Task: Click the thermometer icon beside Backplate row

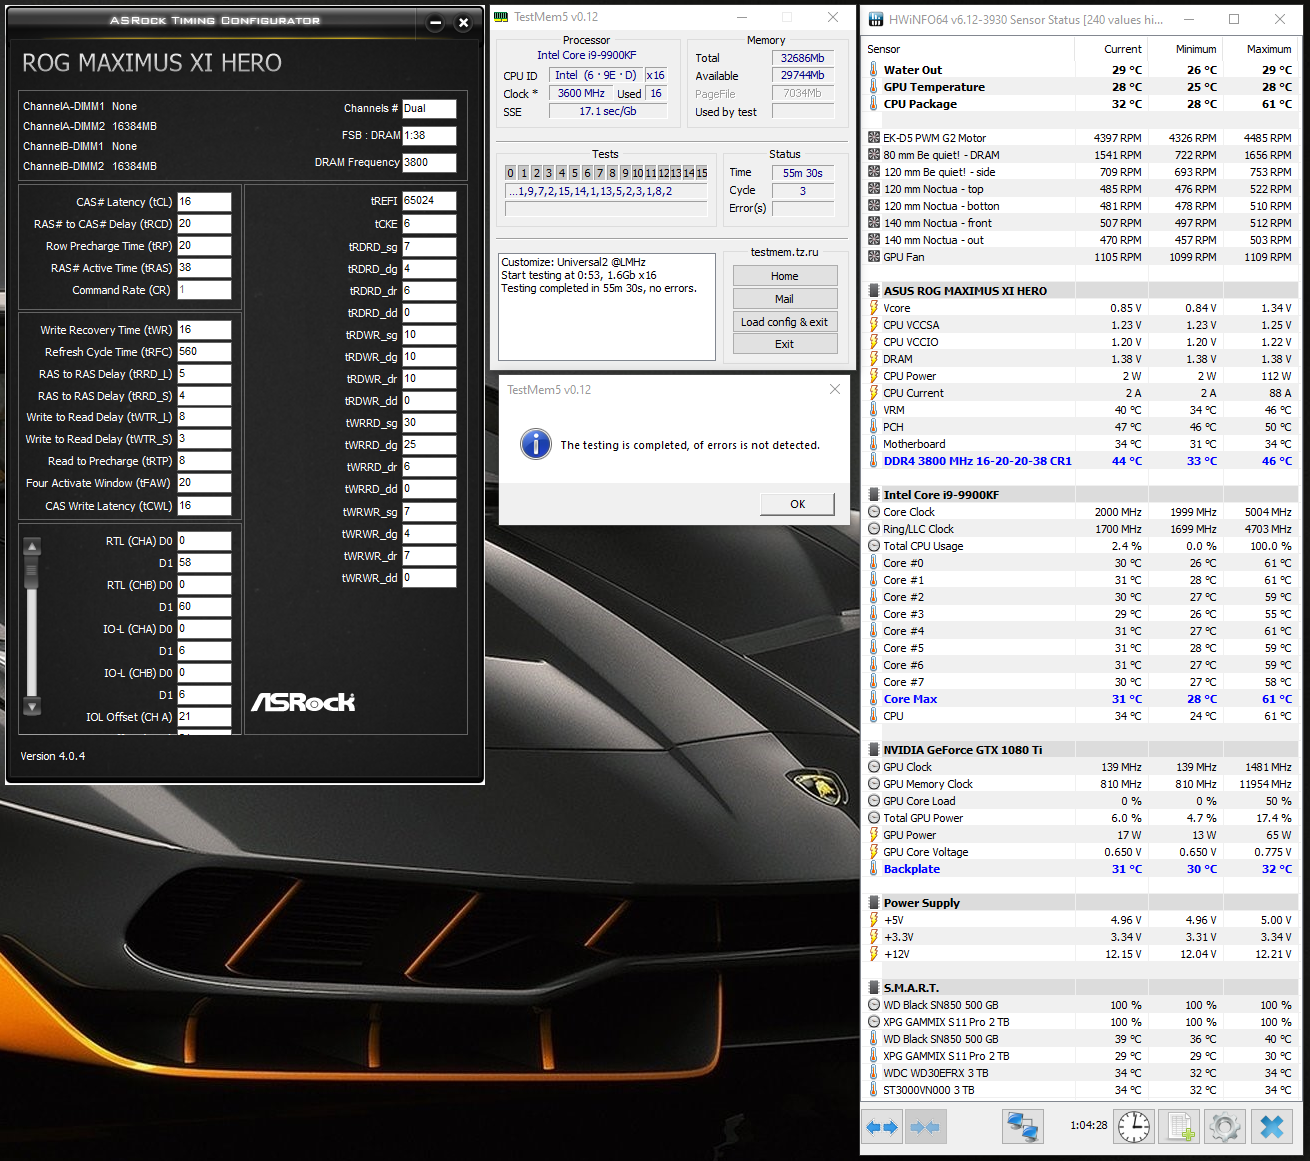Action: [874, 869]
